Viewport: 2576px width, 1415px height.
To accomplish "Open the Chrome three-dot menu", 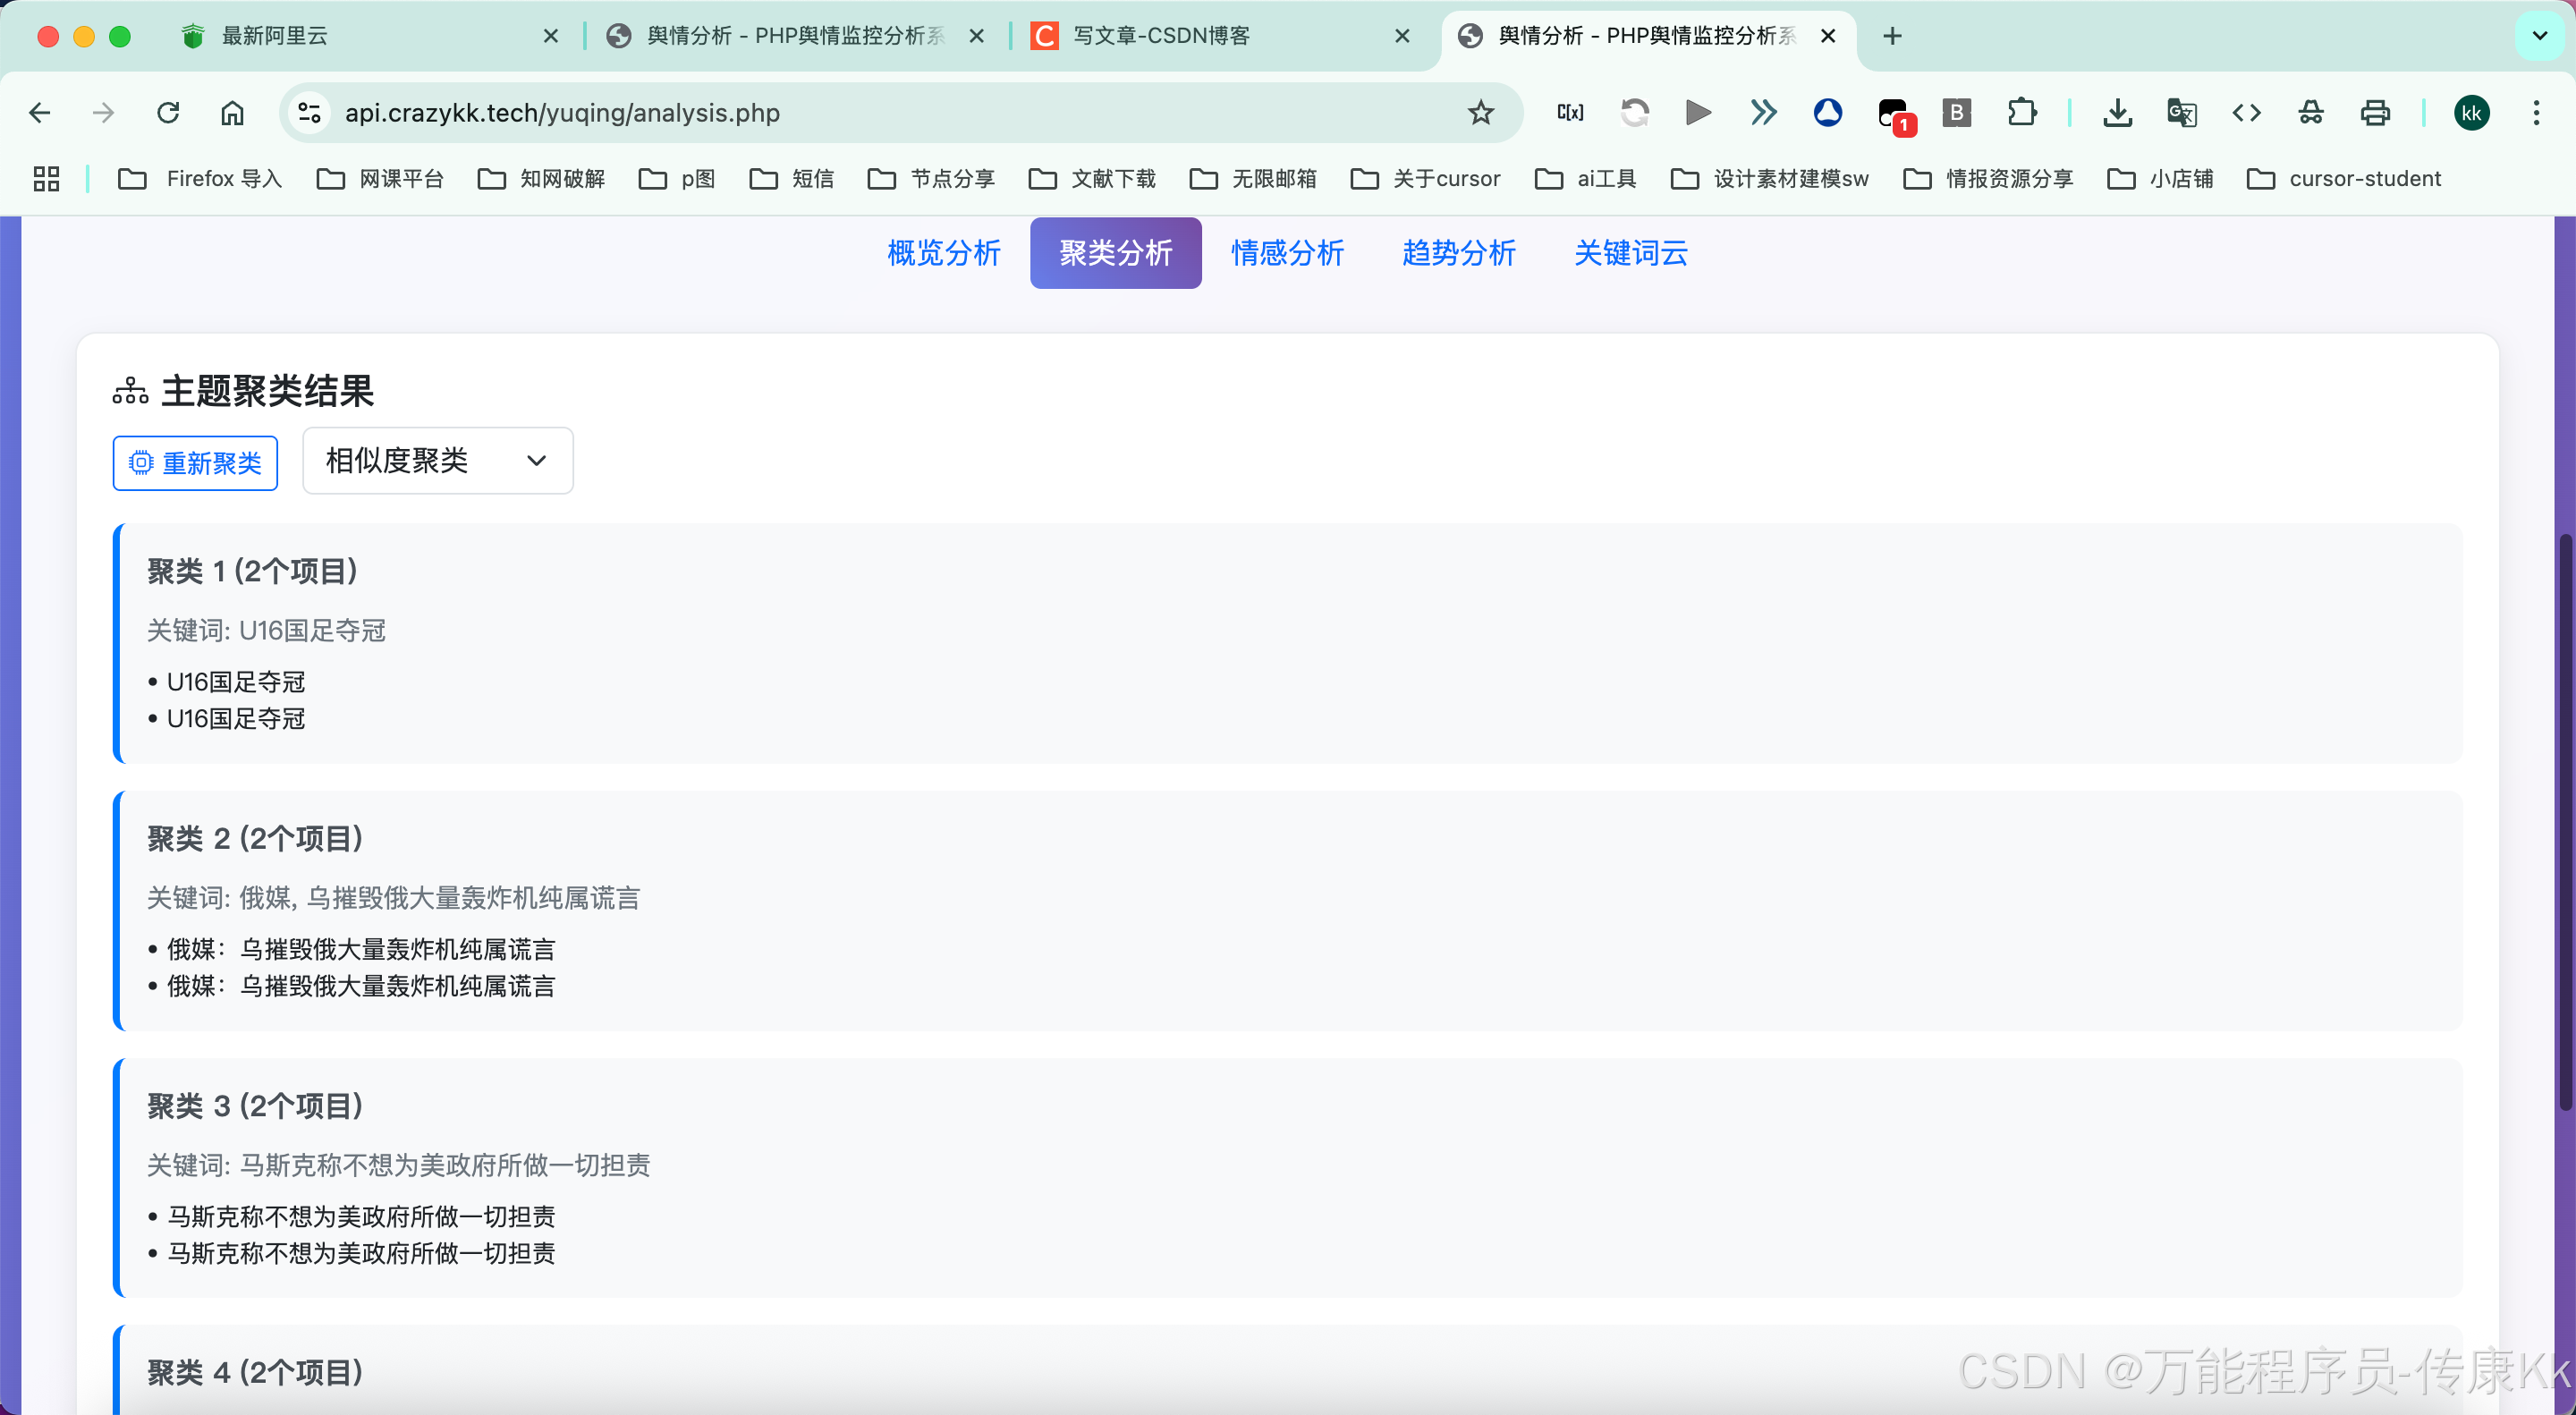I will [2536, 113].
